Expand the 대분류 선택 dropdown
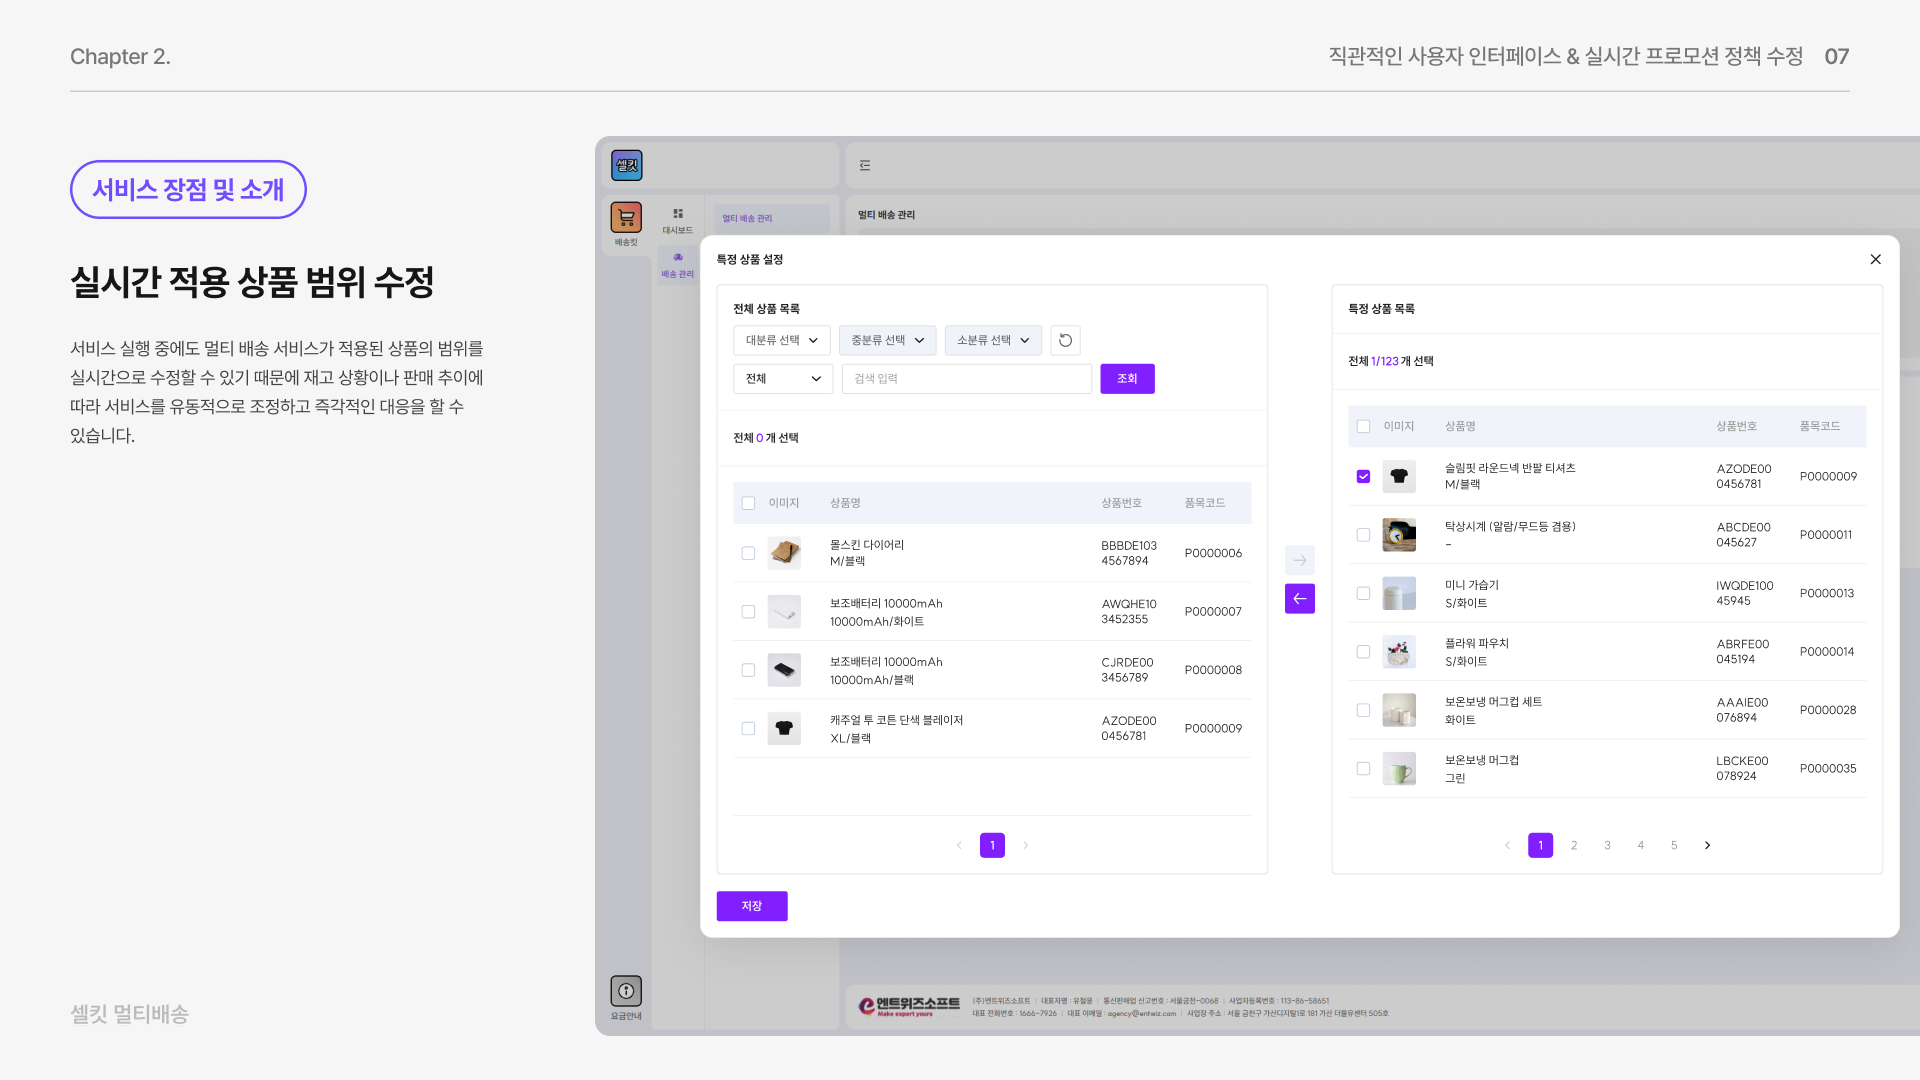The image size is (1920, 1080). click(x=781, y=340)
